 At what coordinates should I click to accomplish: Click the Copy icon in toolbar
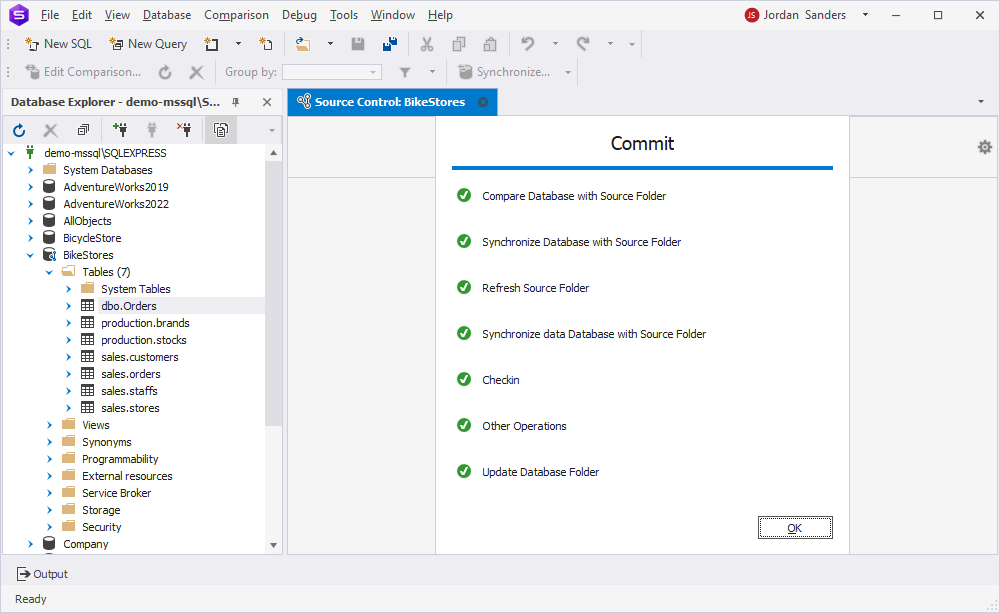(x=459, y=44)
